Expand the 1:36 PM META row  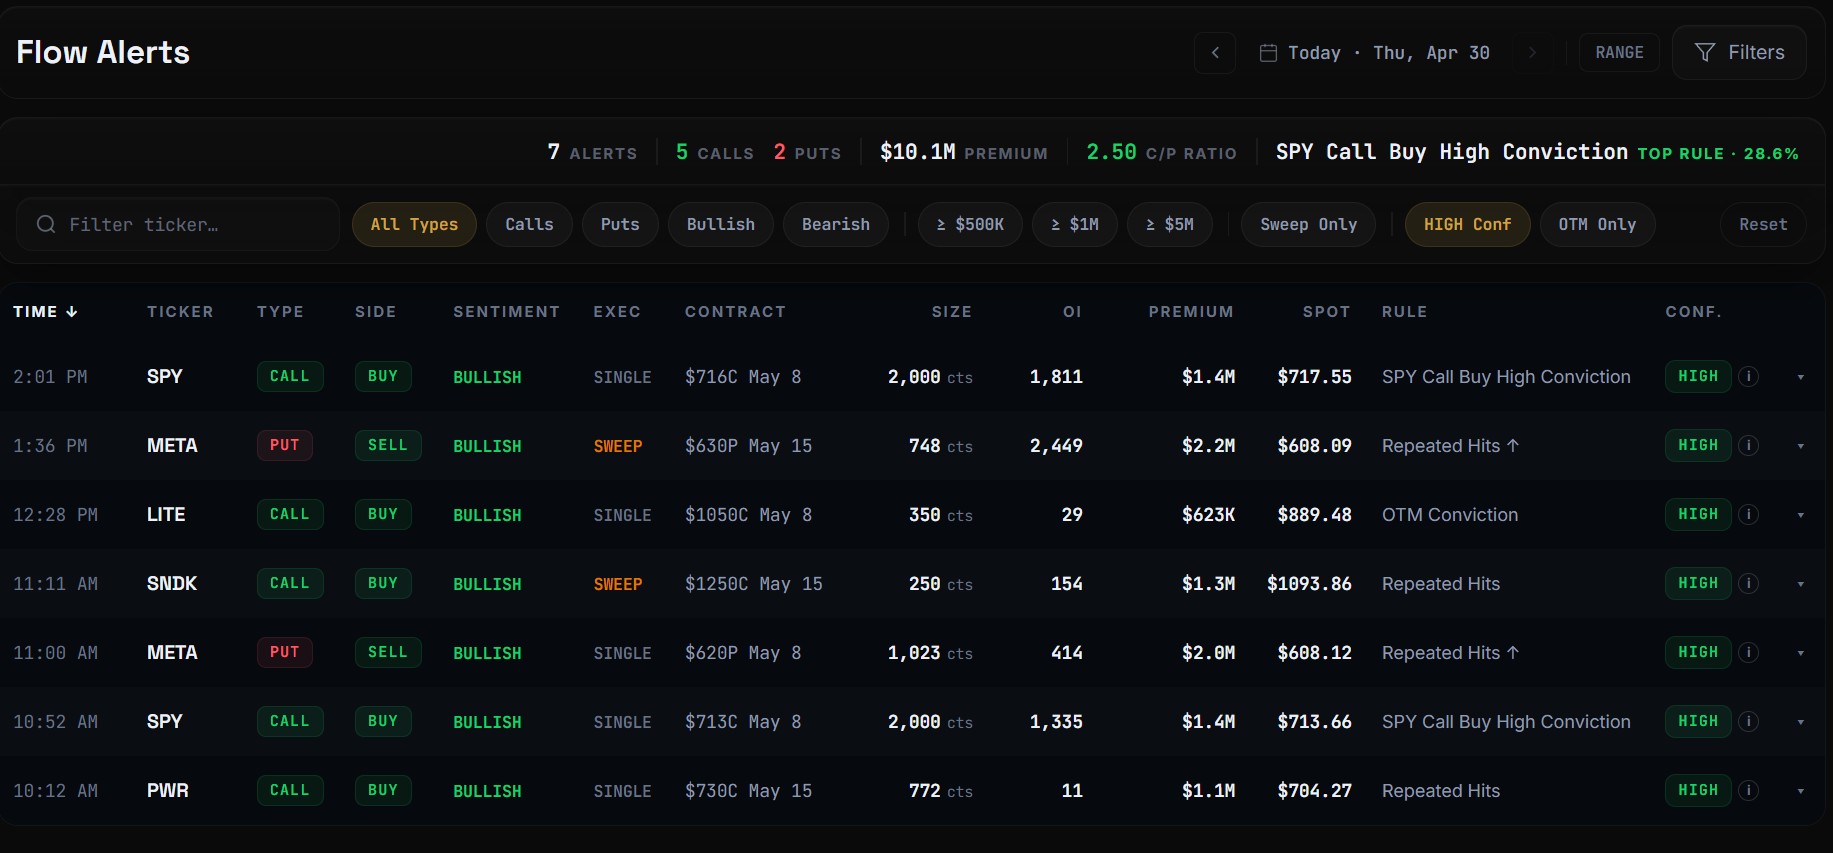pyautogui.click(x=1800, y=446)
